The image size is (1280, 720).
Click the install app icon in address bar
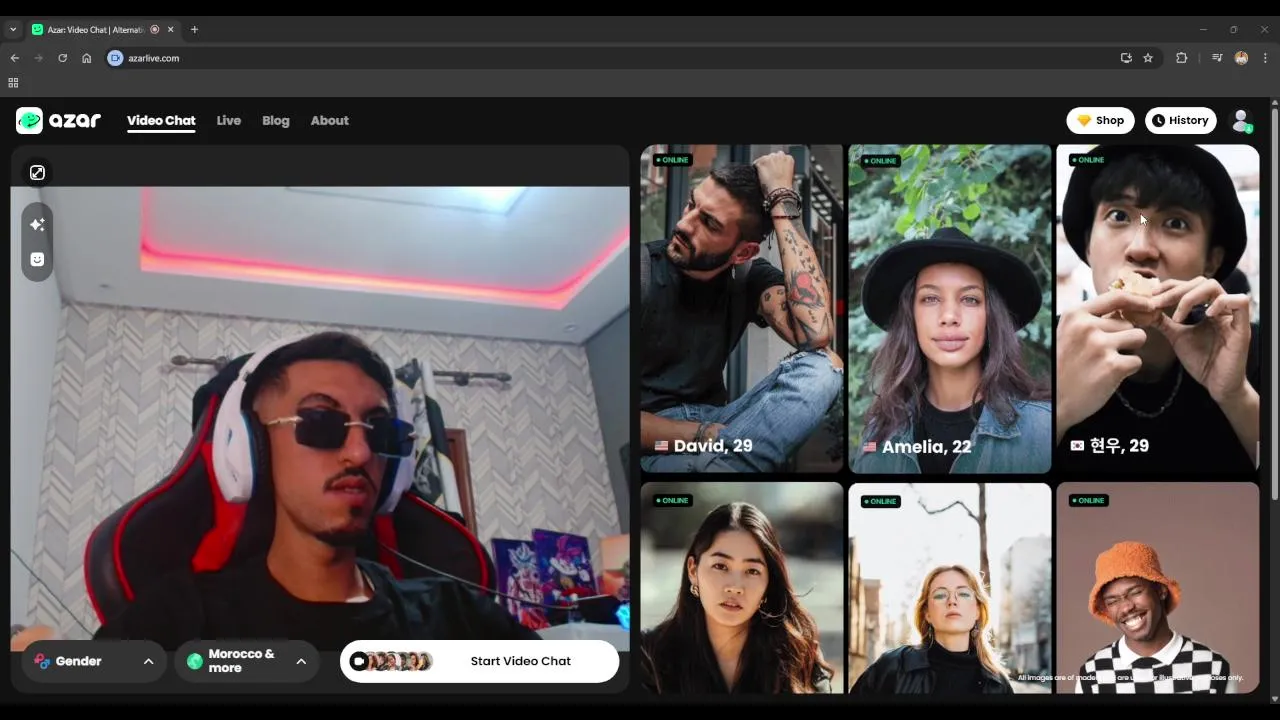click(1126, 58)
